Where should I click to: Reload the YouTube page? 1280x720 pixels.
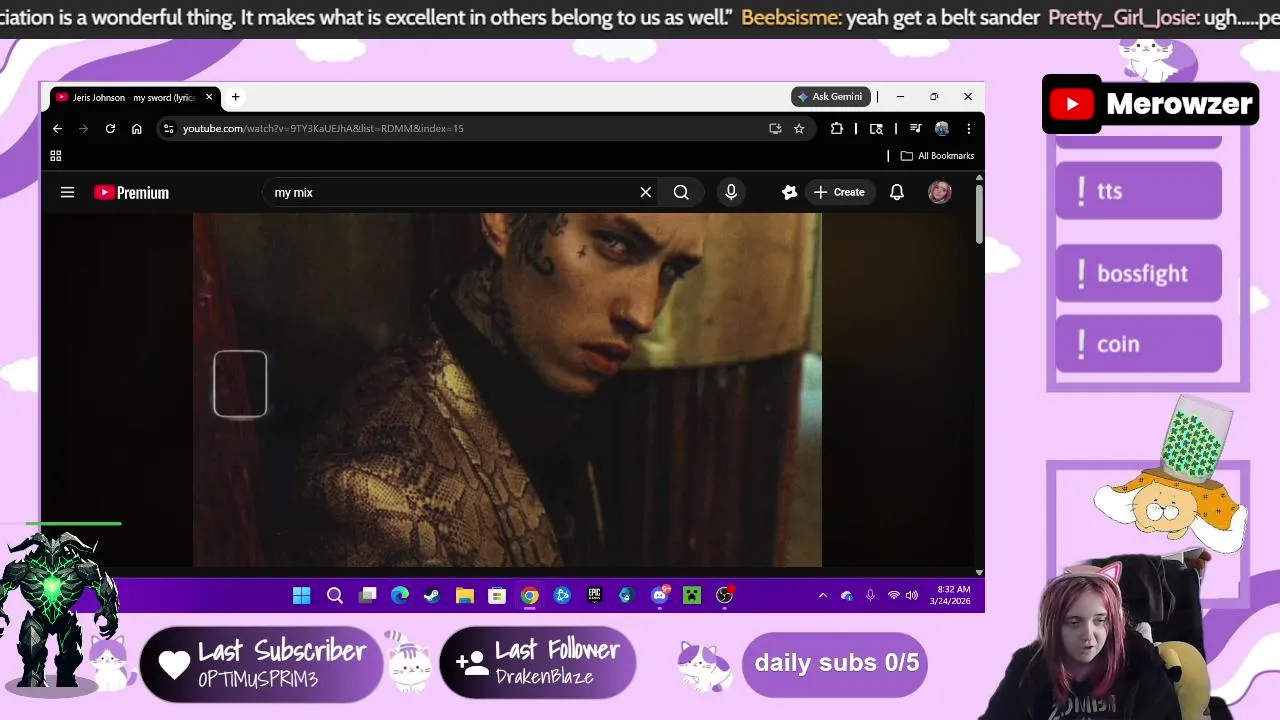[x=110, y=128]
